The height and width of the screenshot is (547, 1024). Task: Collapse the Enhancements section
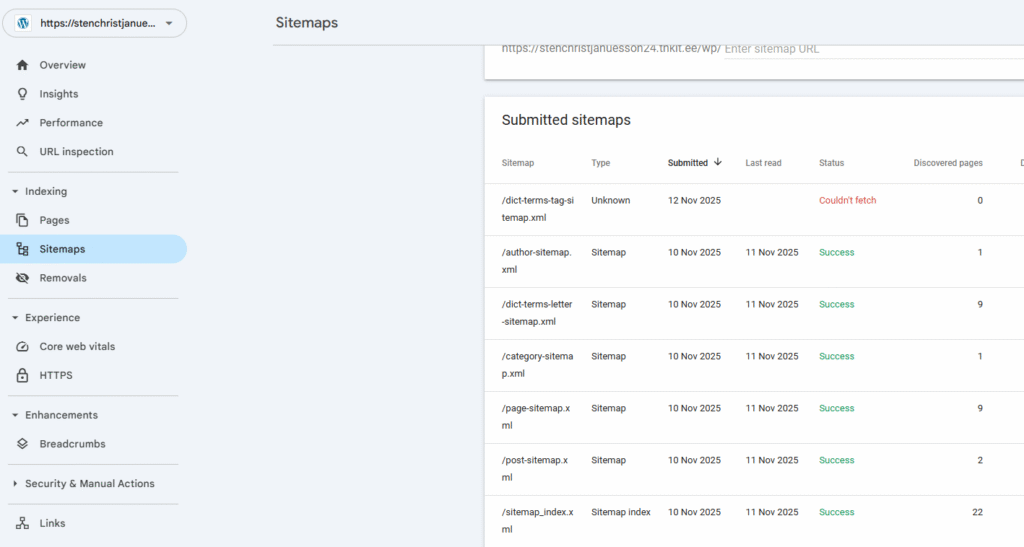pyautogui.click(x=15, y=415)
